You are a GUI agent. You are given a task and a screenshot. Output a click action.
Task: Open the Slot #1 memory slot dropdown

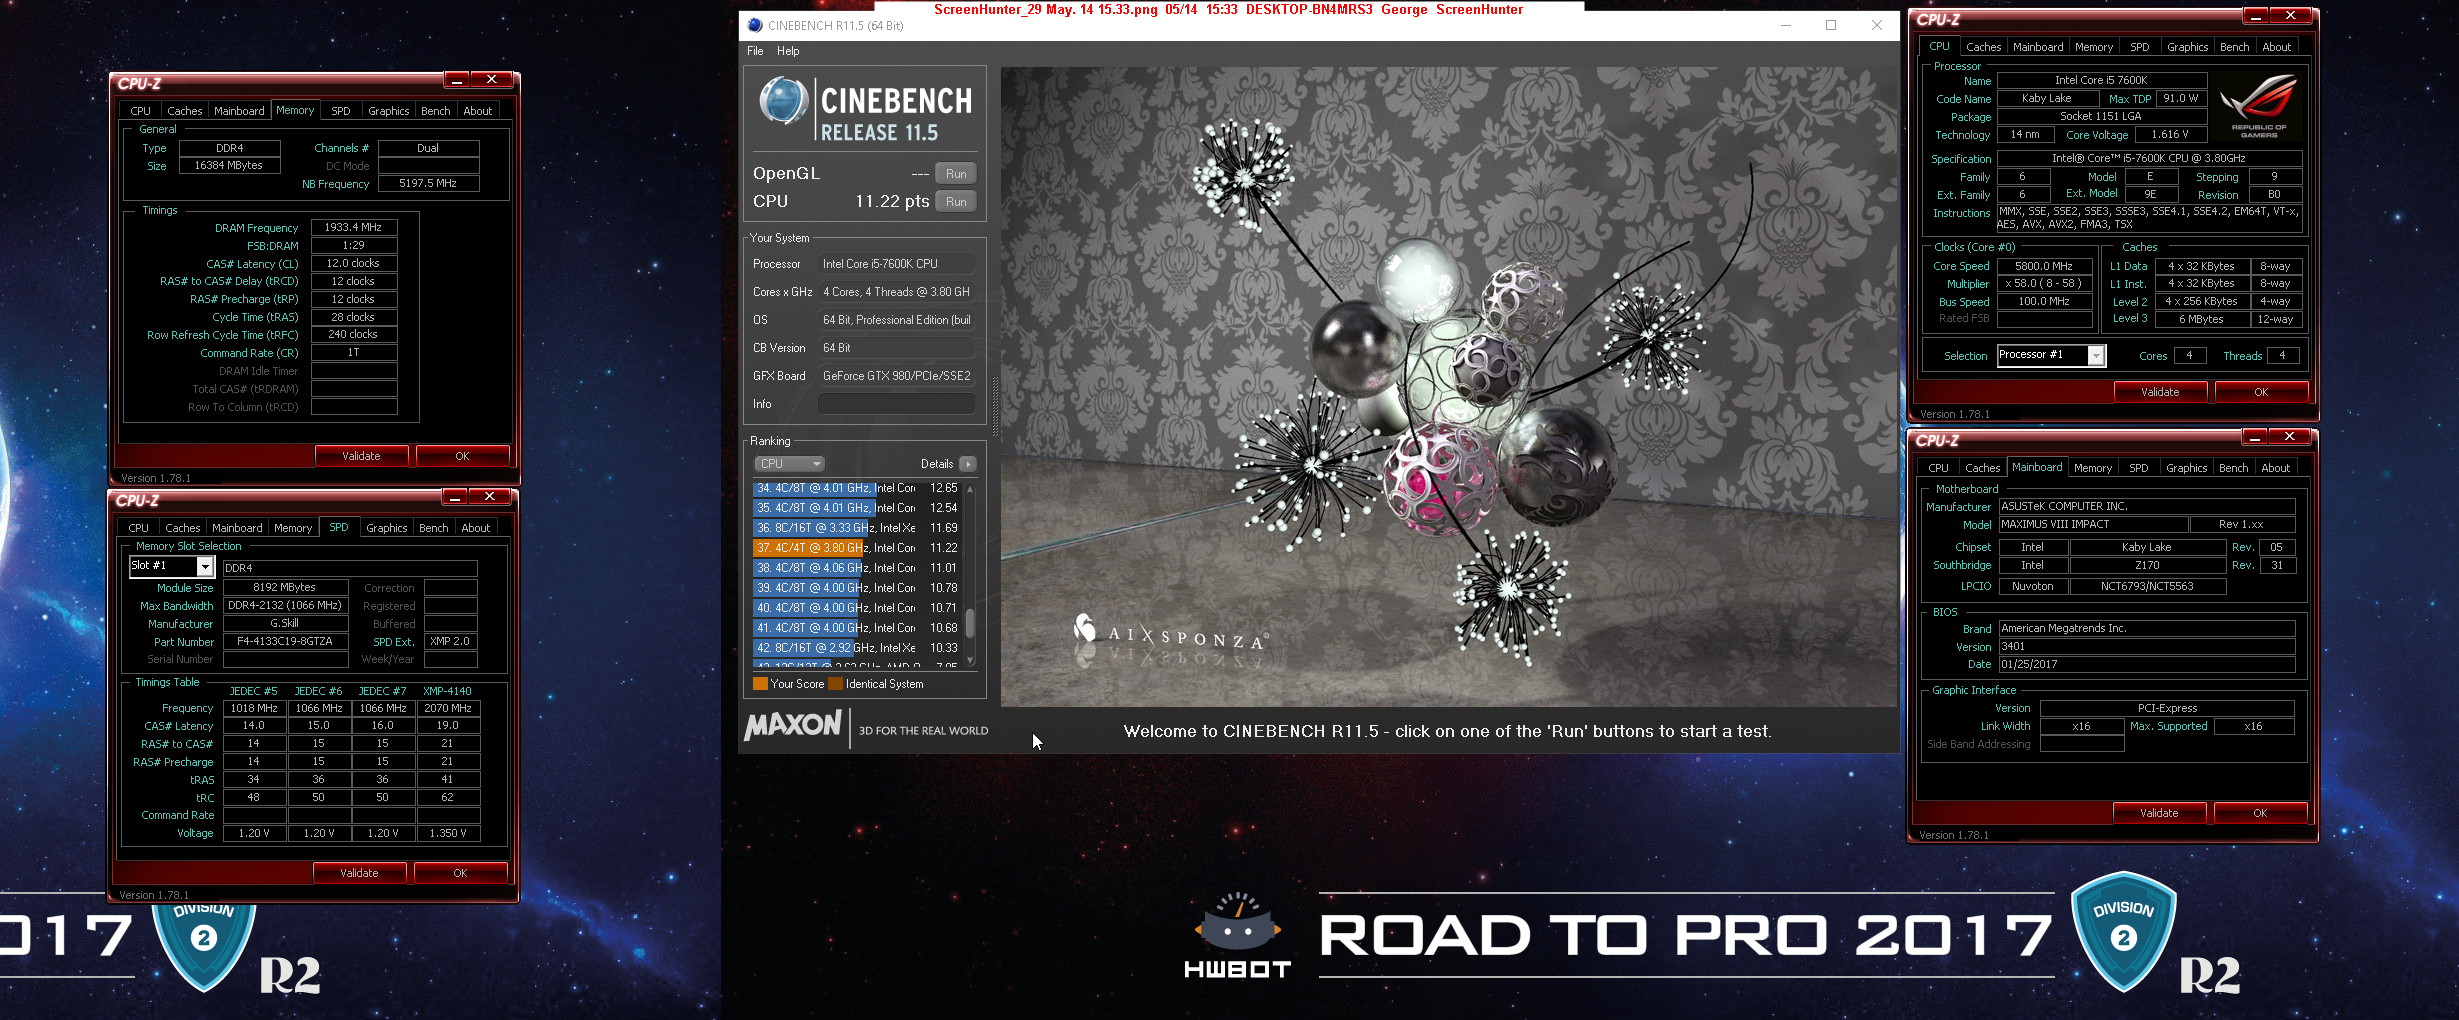[205, 566]
